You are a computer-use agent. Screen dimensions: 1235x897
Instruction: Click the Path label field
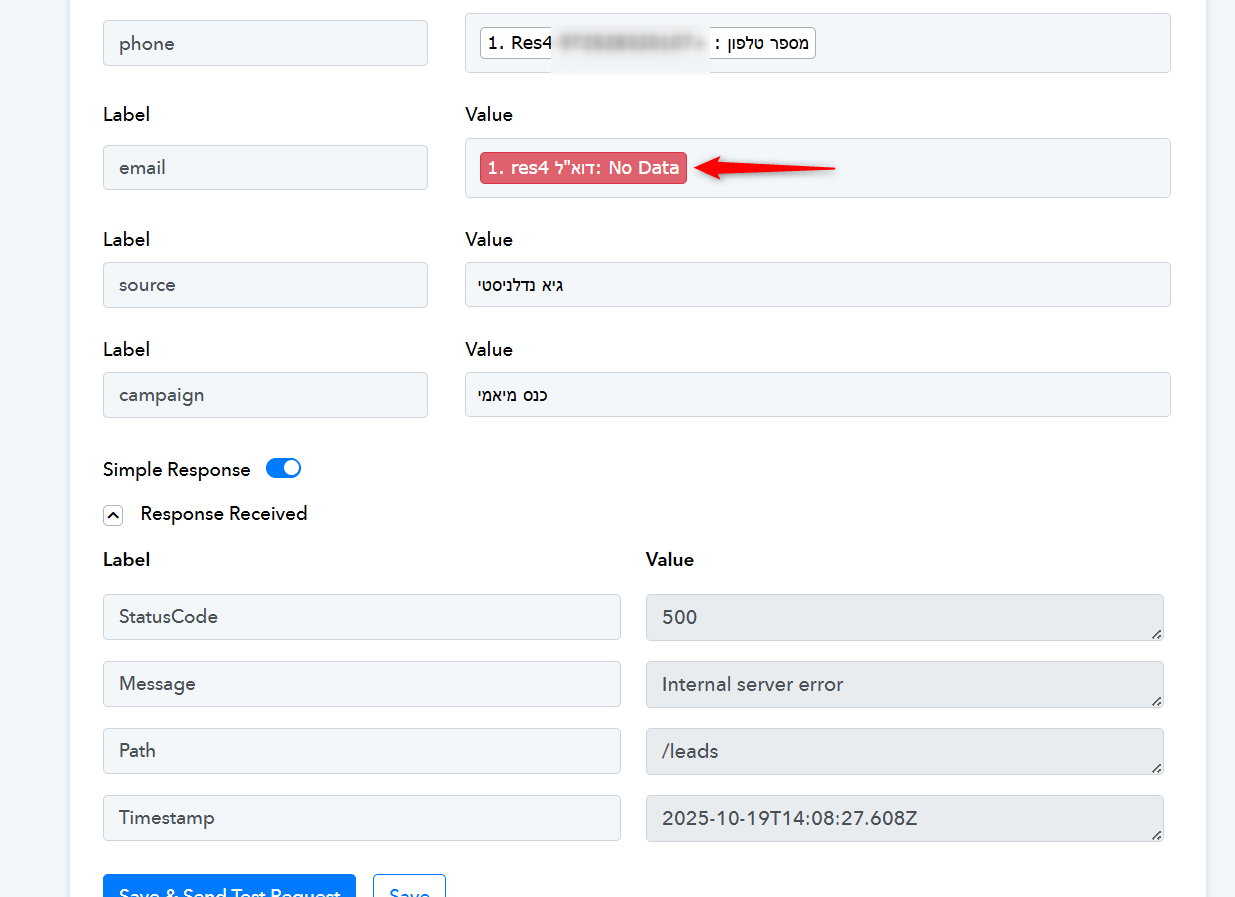click(x=361, y=751)
